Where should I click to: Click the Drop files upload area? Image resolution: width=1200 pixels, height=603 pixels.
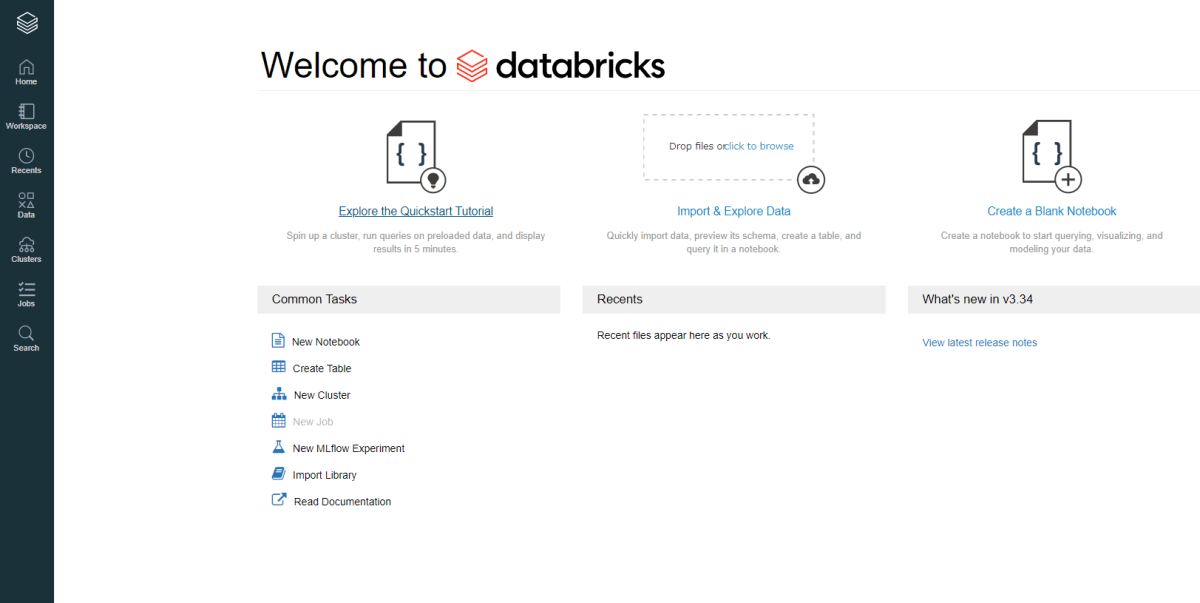click(x=728, y=147)
